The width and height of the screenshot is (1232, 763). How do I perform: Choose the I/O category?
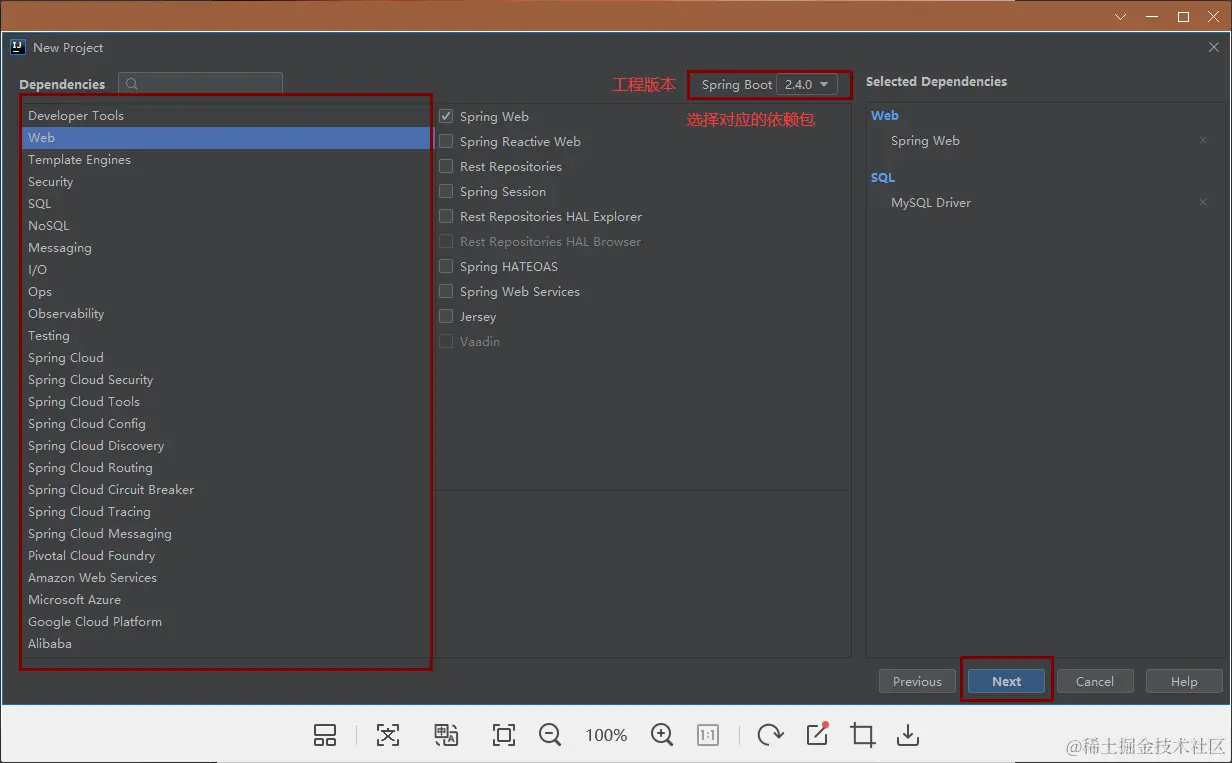(226, 270)
